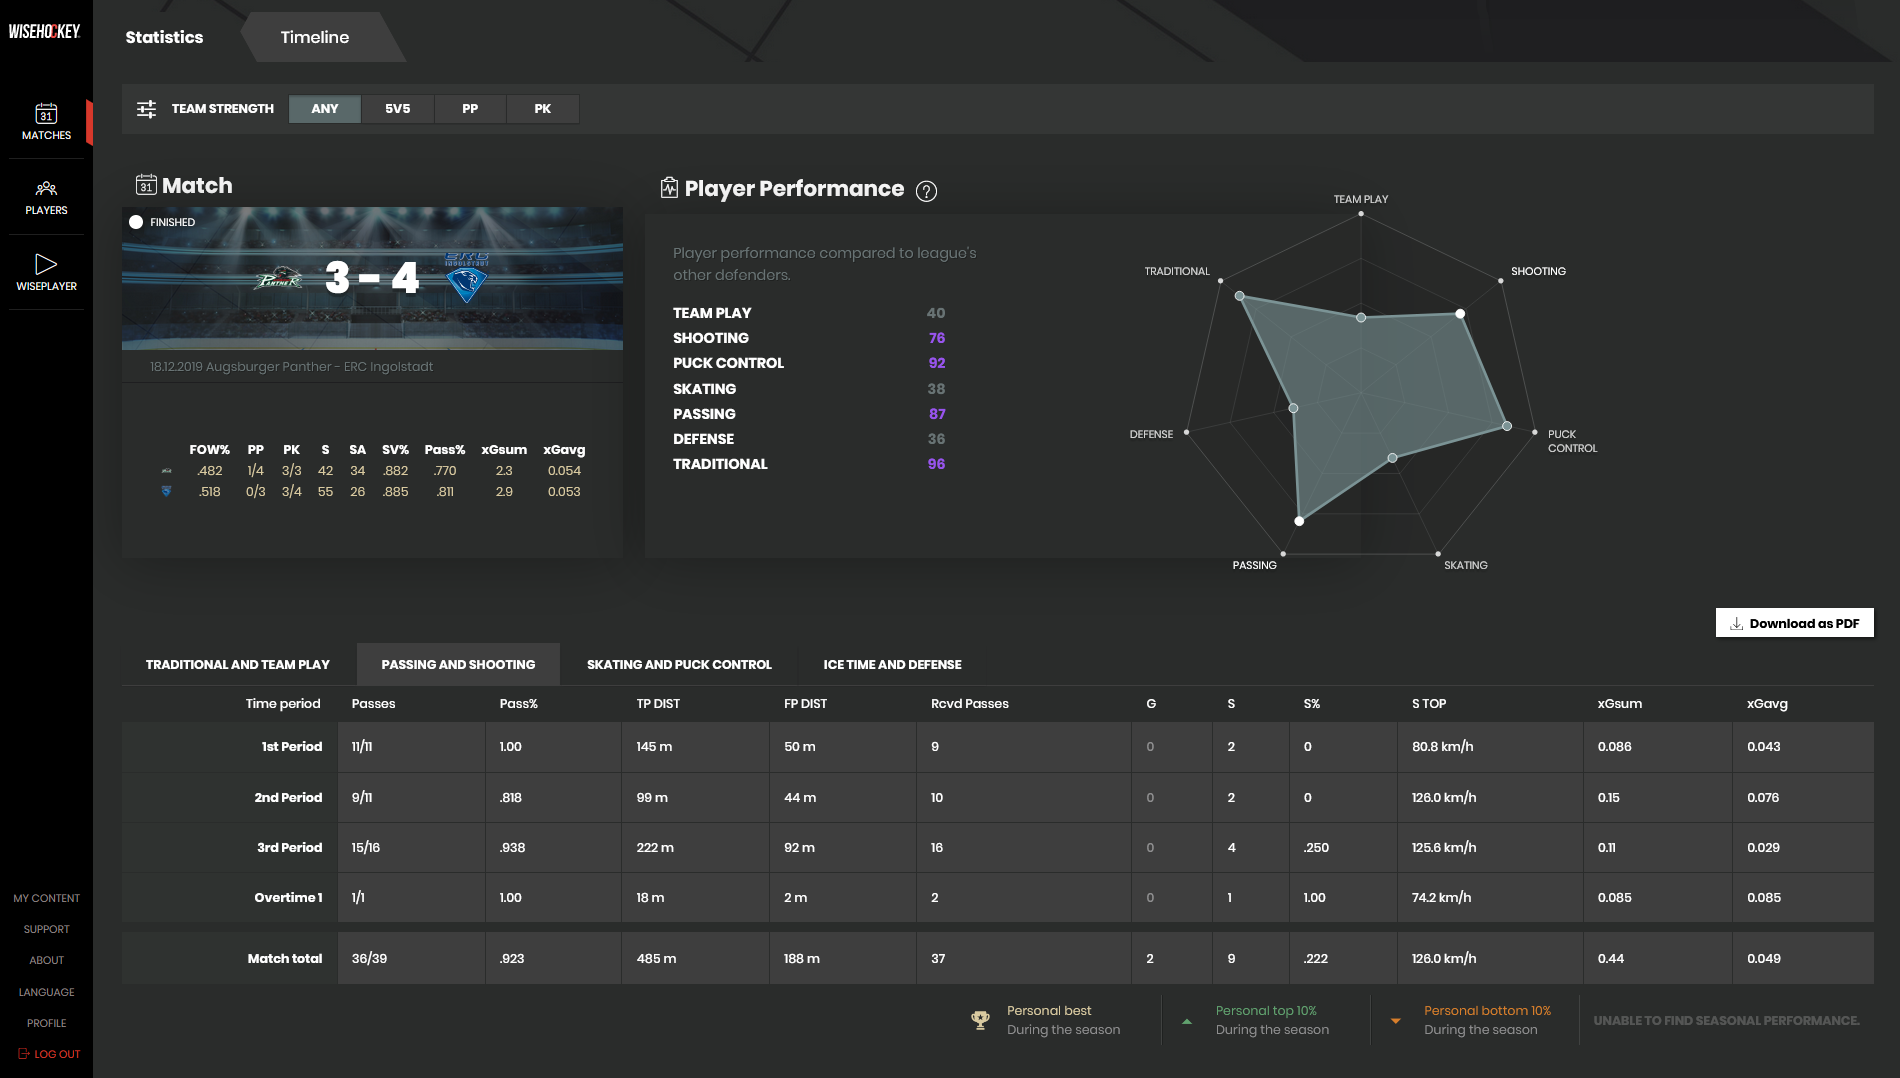
Task: Open the Matches calendar icon
Action: coord(46,113)
